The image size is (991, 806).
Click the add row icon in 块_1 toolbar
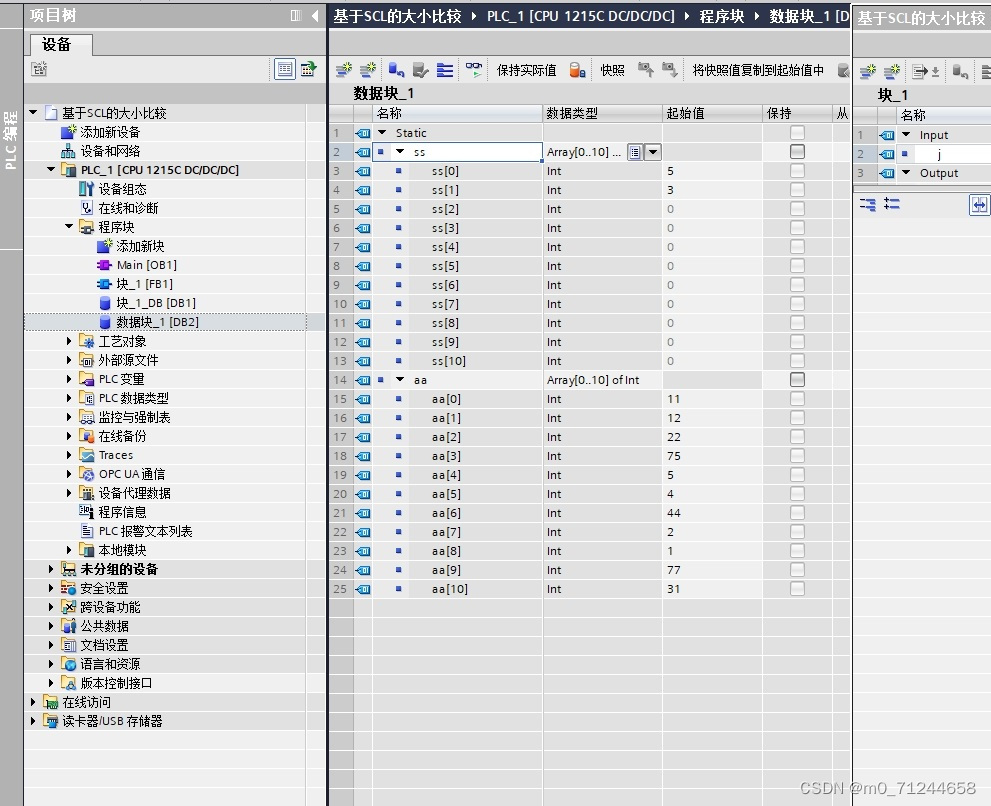coord(892,71)
